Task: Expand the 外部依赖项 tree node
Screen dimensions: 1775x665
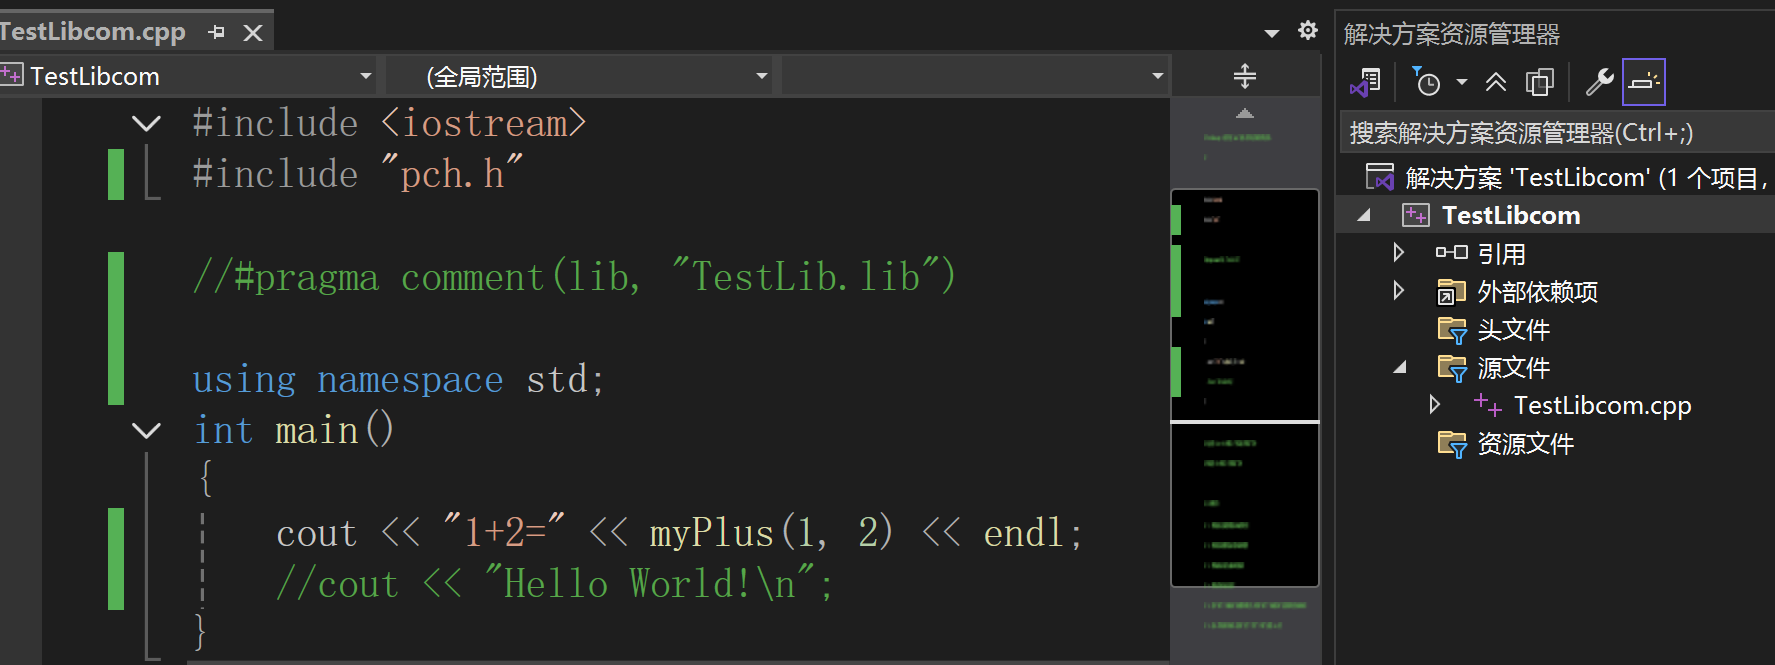Action: pos(1399,291)
